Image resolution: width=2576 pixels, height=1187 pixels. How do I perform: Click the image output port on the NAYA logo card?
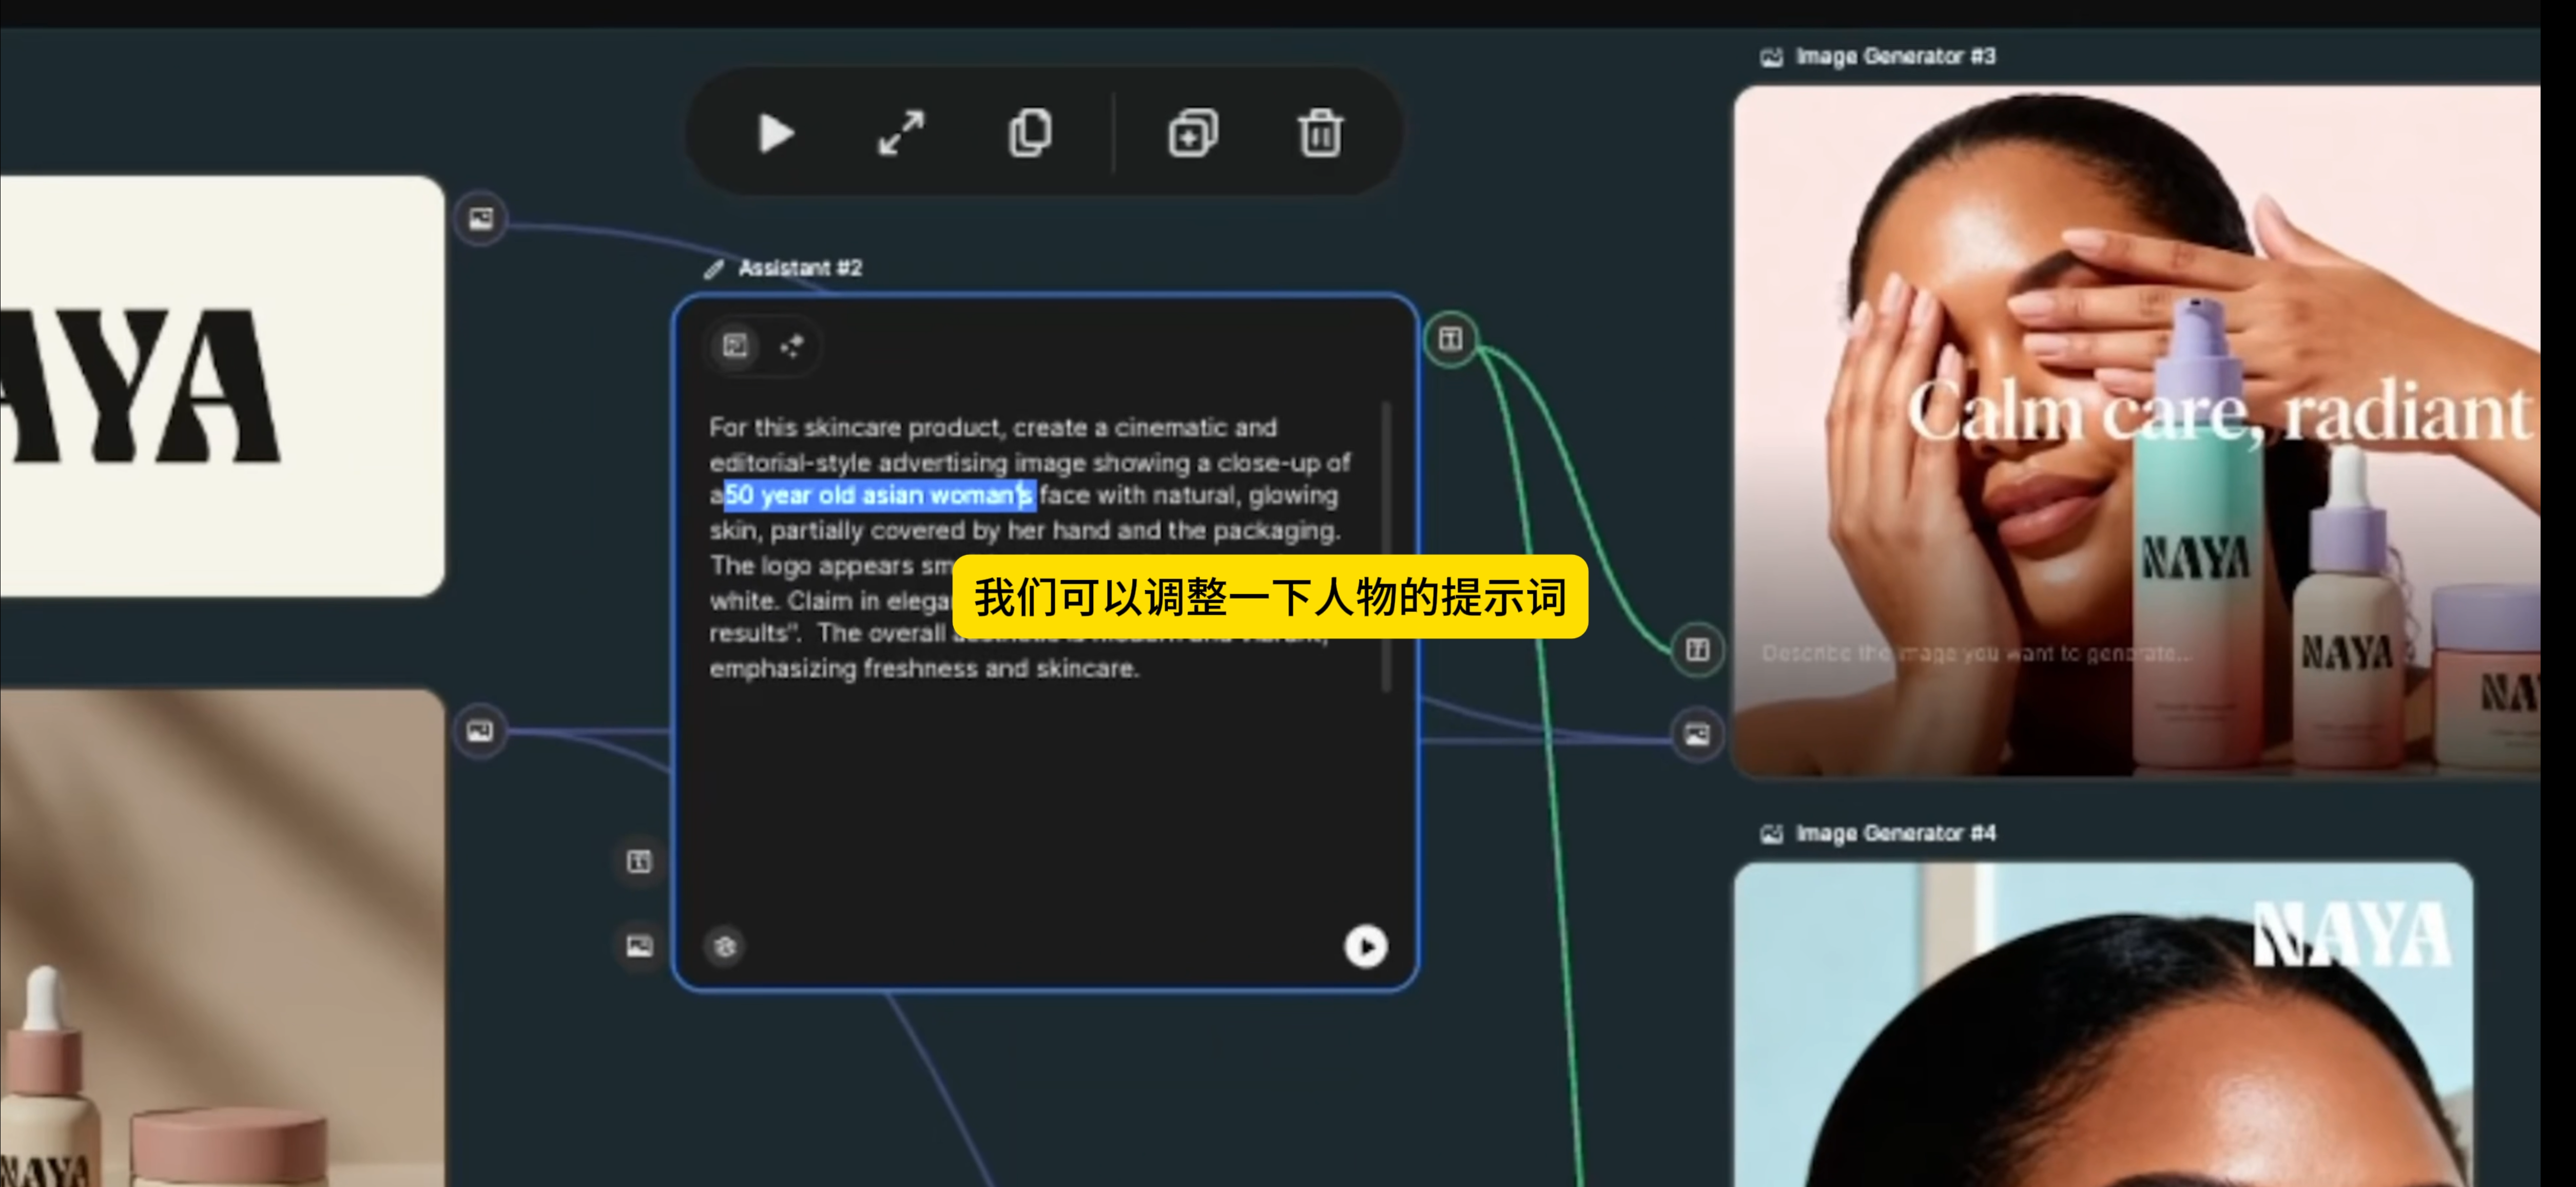(x=481, y=218)
